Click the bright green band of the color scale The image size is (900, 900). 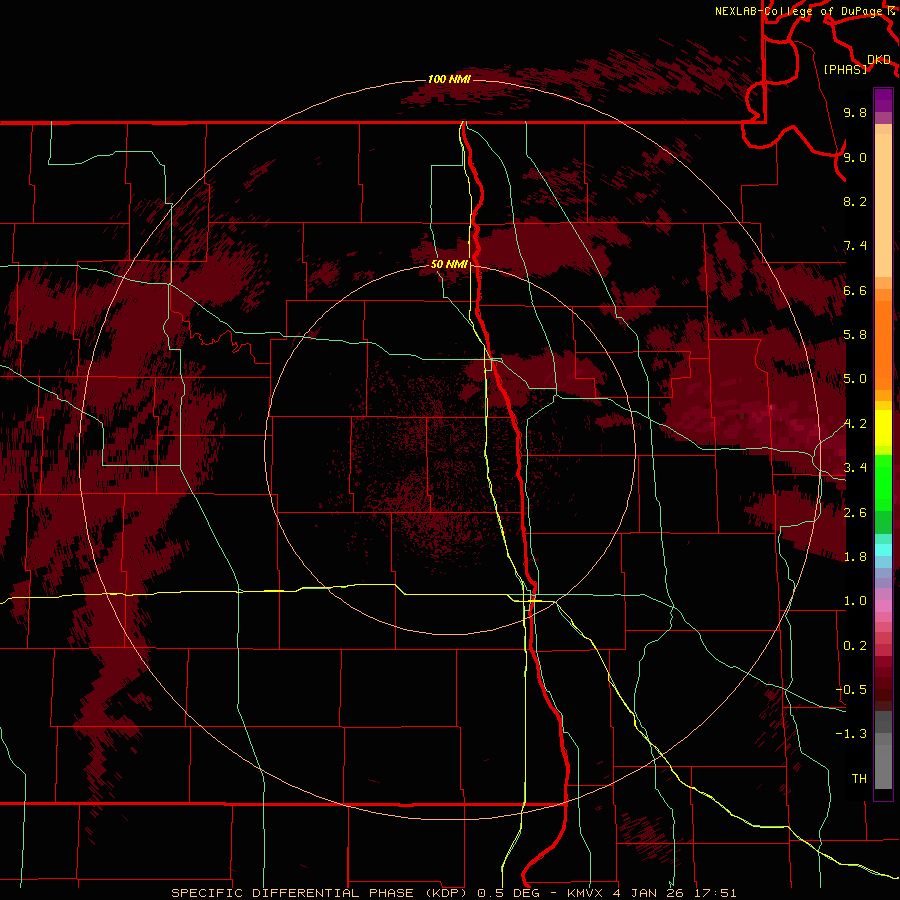pyautogui.click(x=883, y=482)
